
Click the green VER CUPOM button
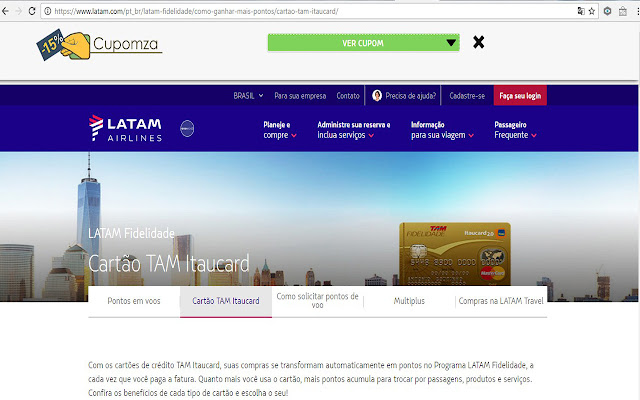click(363, 42)
